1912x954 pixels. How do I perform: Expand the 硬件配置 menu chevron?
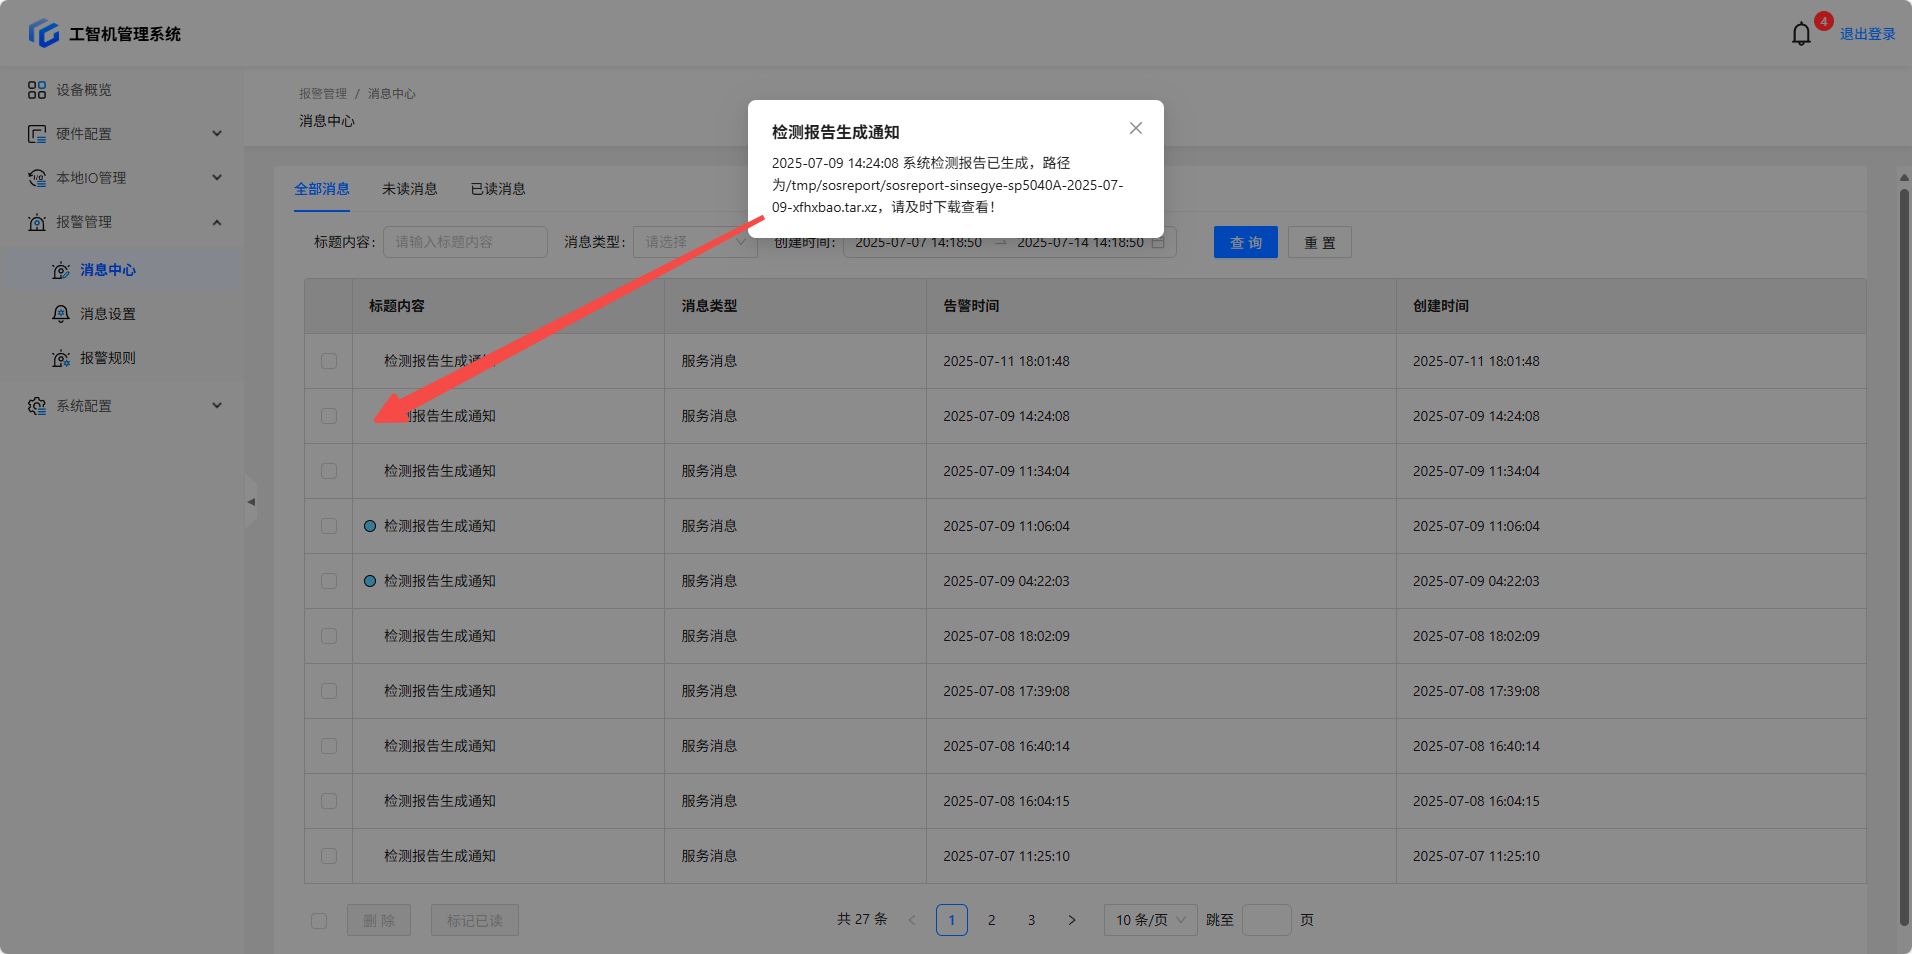pos(217,134)
